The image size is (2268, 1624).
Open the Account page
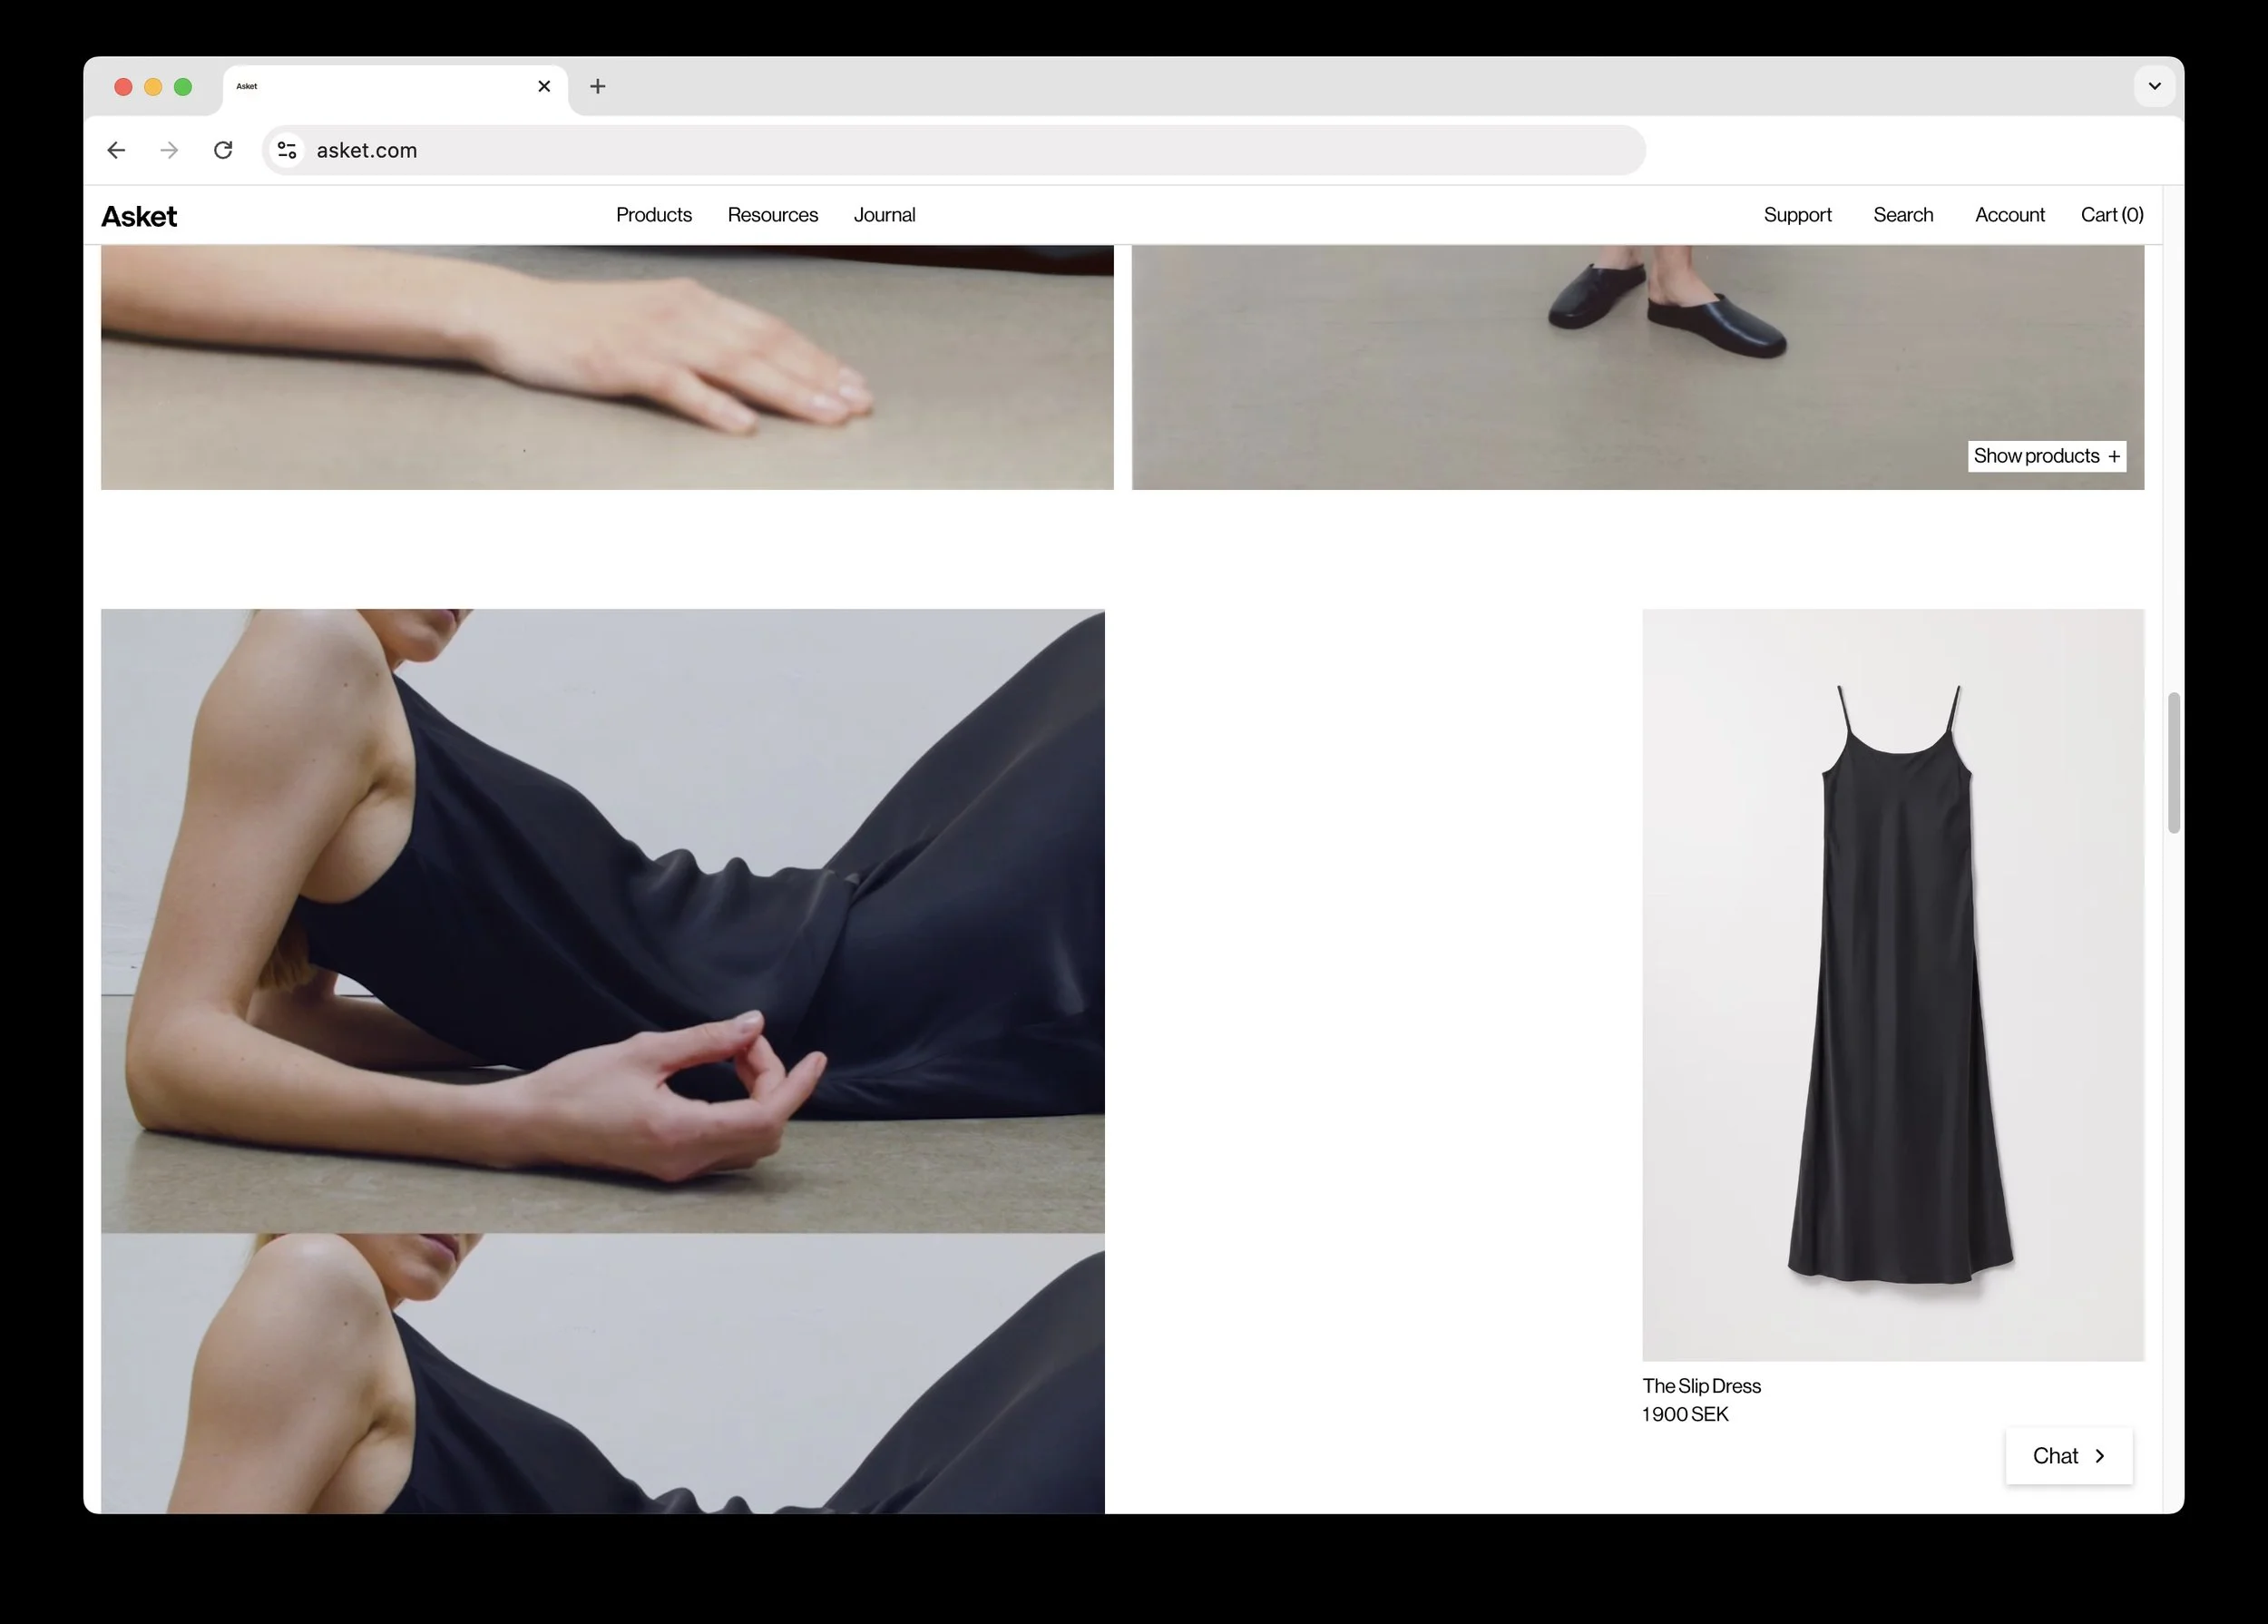[x=2009, y=215]
